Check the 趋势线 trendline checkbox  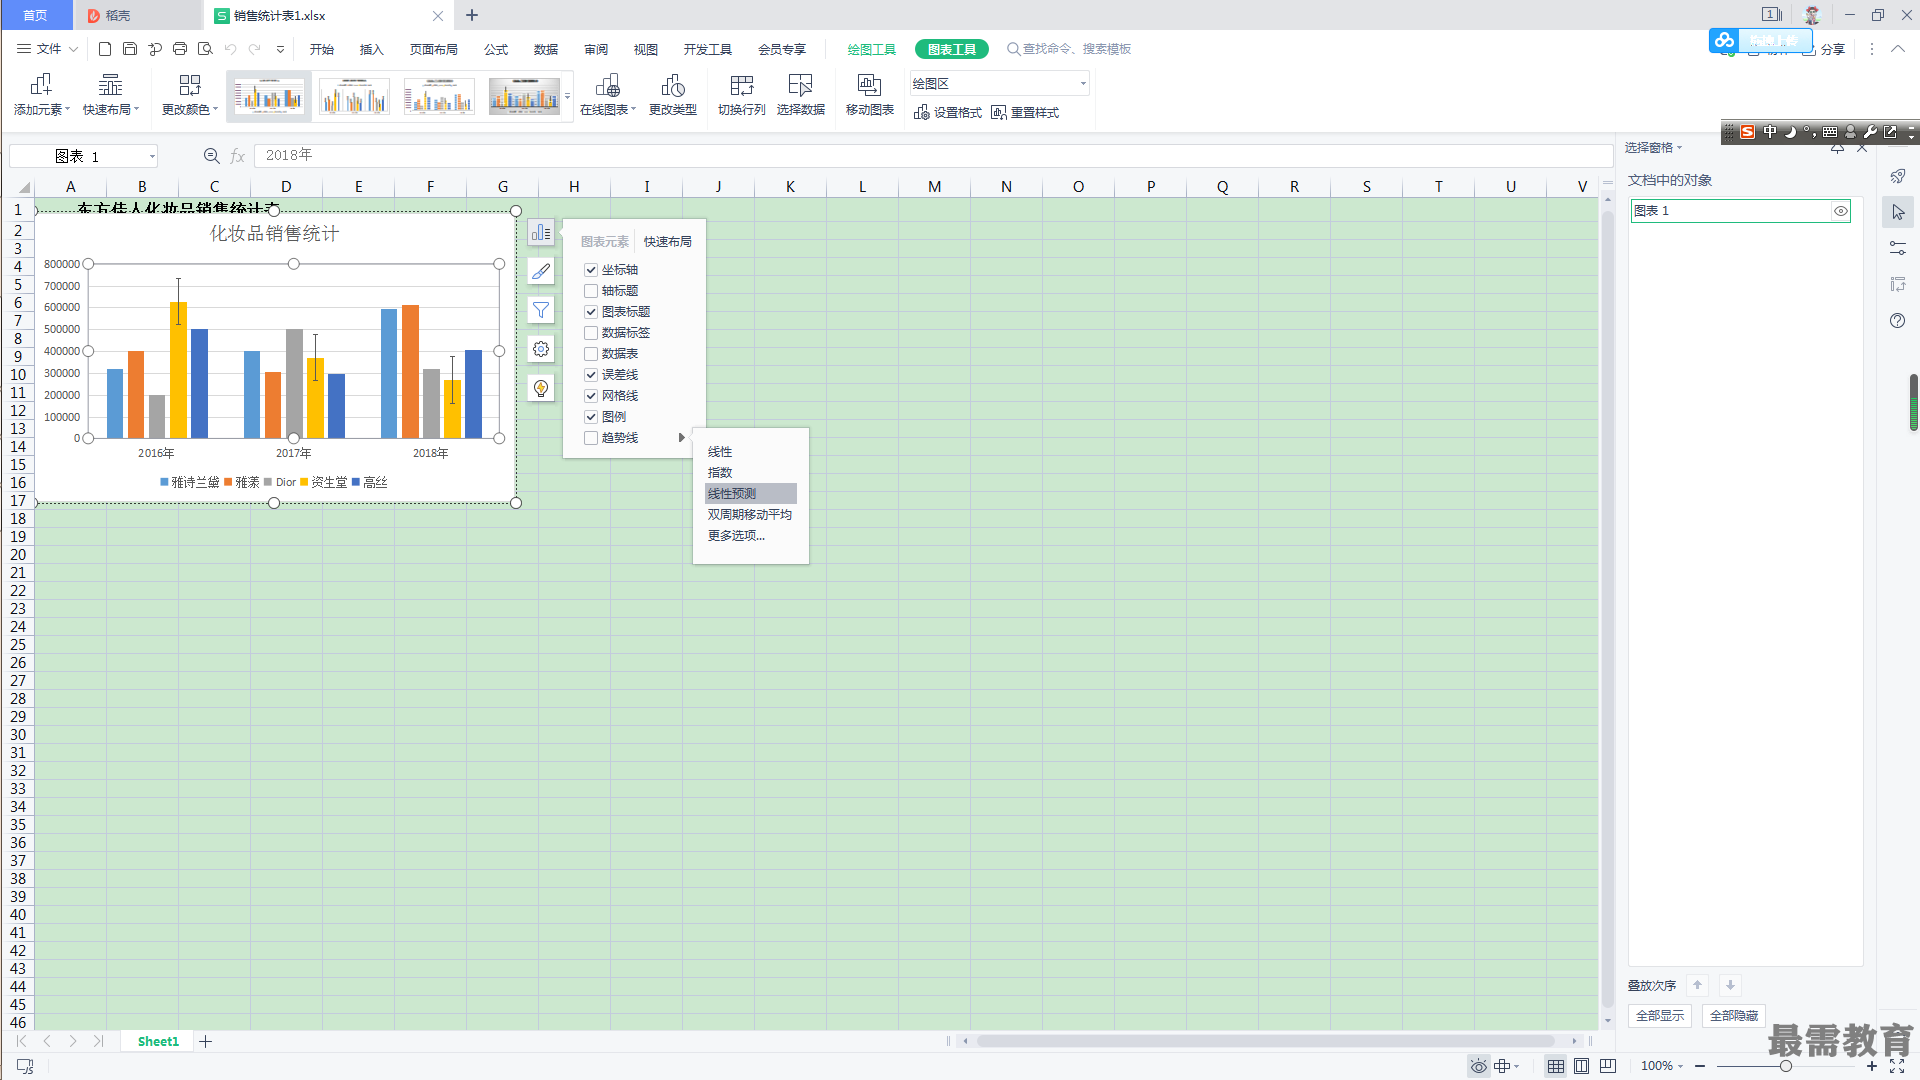point(591,438)
